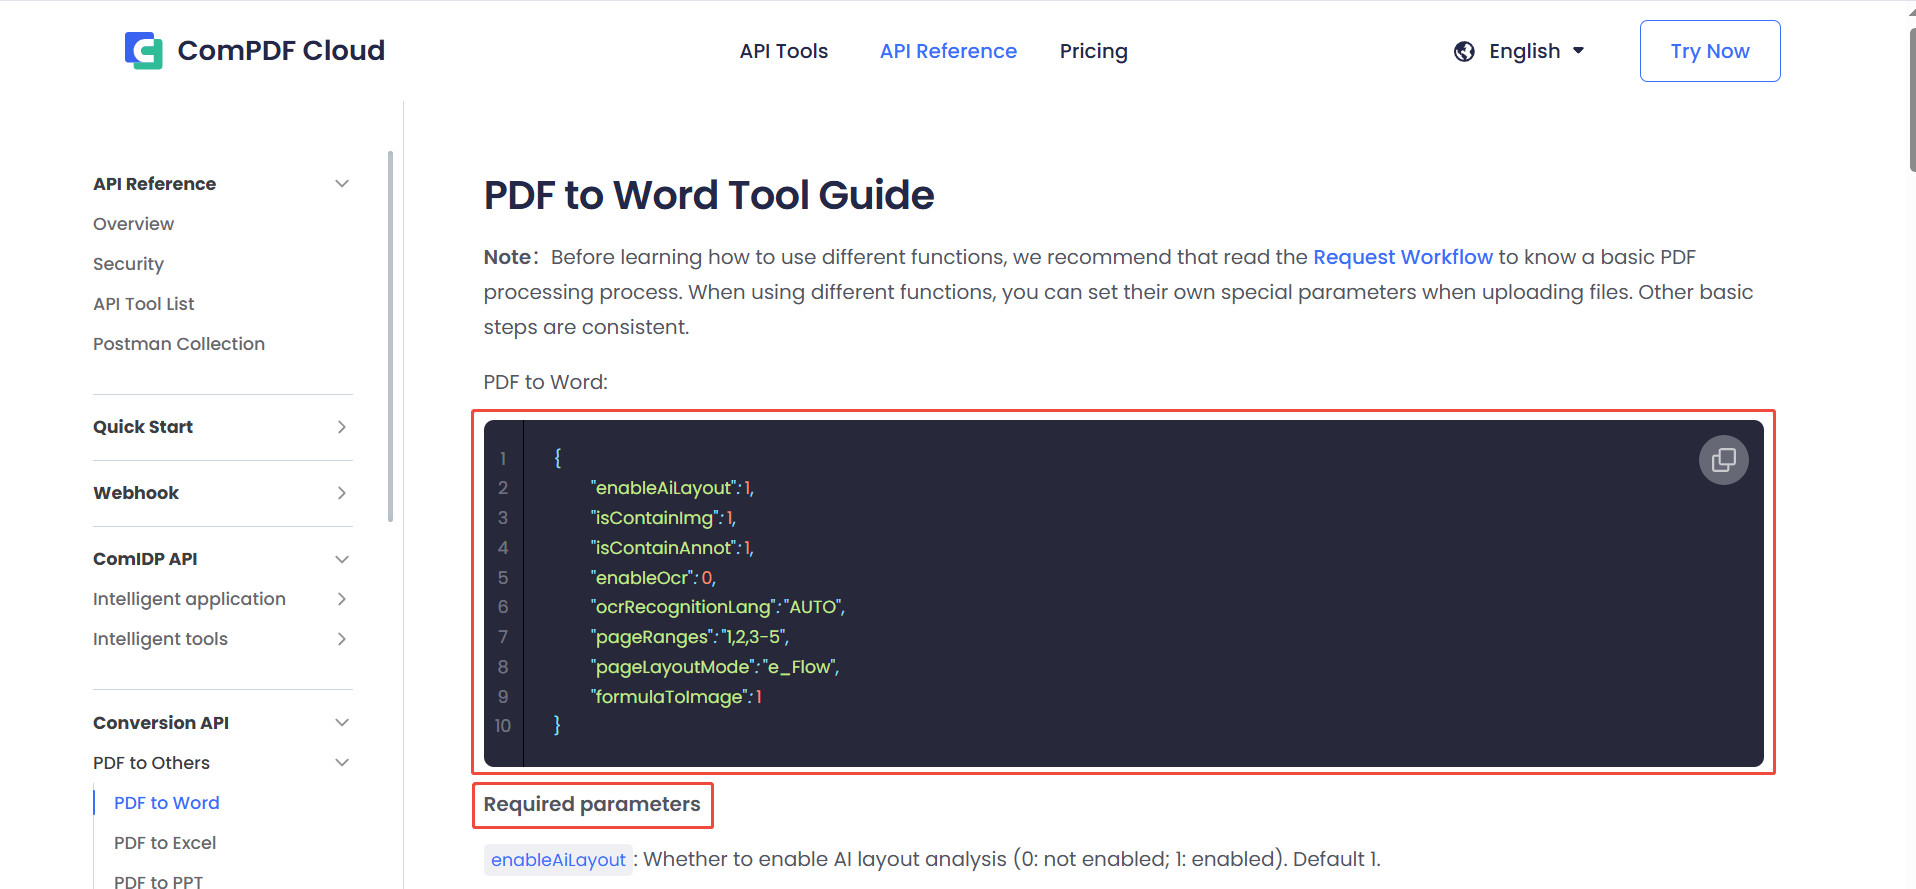The height and width of the screenshot is (889, 1916).
Task: Go to the API Reference nav item
Action: click(948, 51)
